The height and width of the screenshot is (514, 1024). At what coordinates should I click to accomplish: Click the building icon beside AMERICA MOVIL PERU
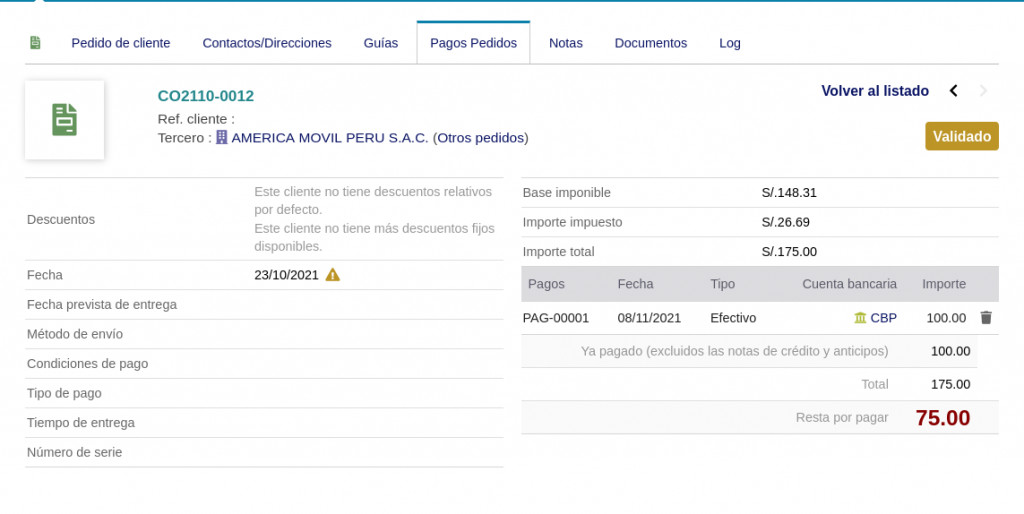(222, 138)
